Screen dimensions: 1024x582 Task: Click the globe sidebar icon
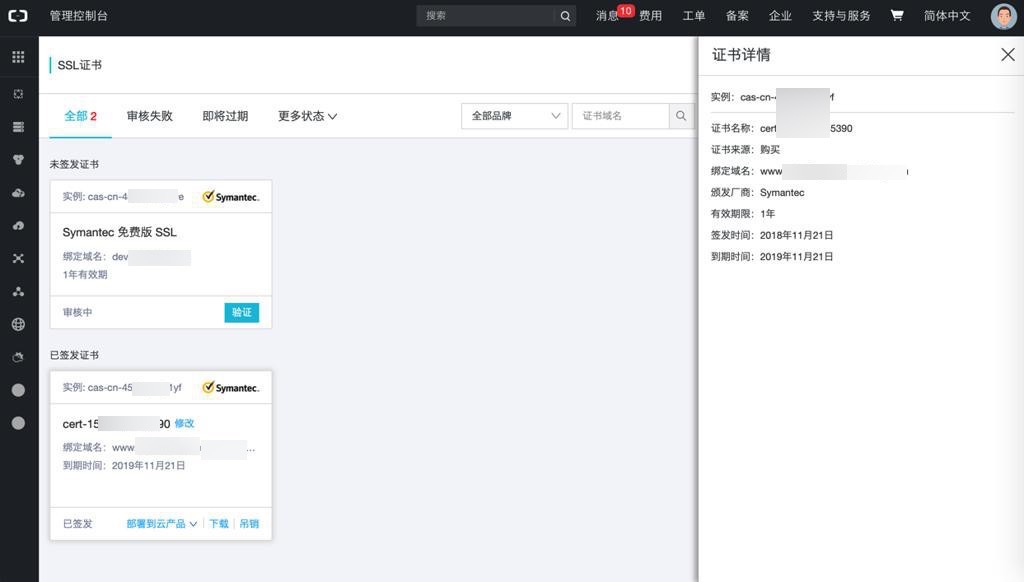(18, 324)
